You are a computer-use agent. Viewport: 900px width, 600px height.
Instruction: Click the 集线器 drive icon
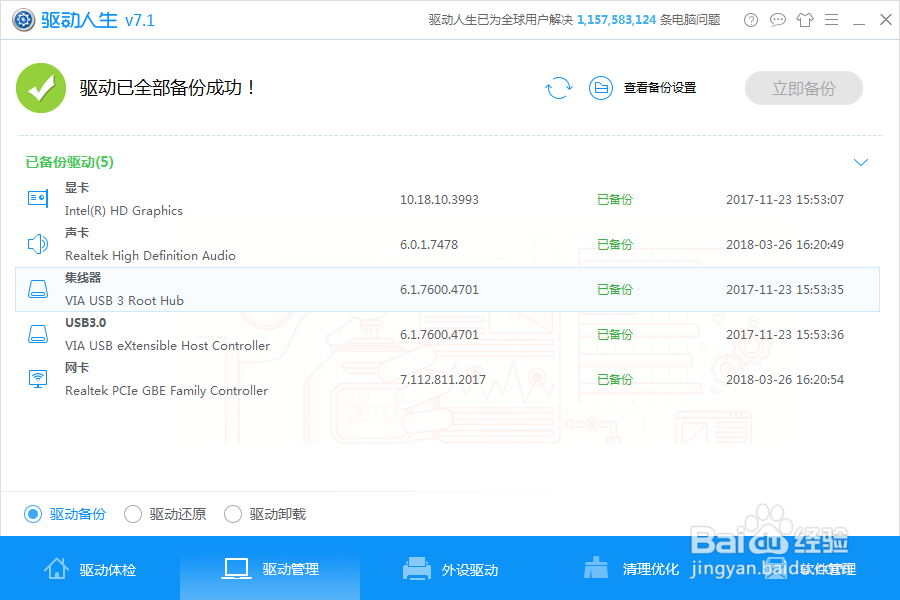click(x=38, y=289)
